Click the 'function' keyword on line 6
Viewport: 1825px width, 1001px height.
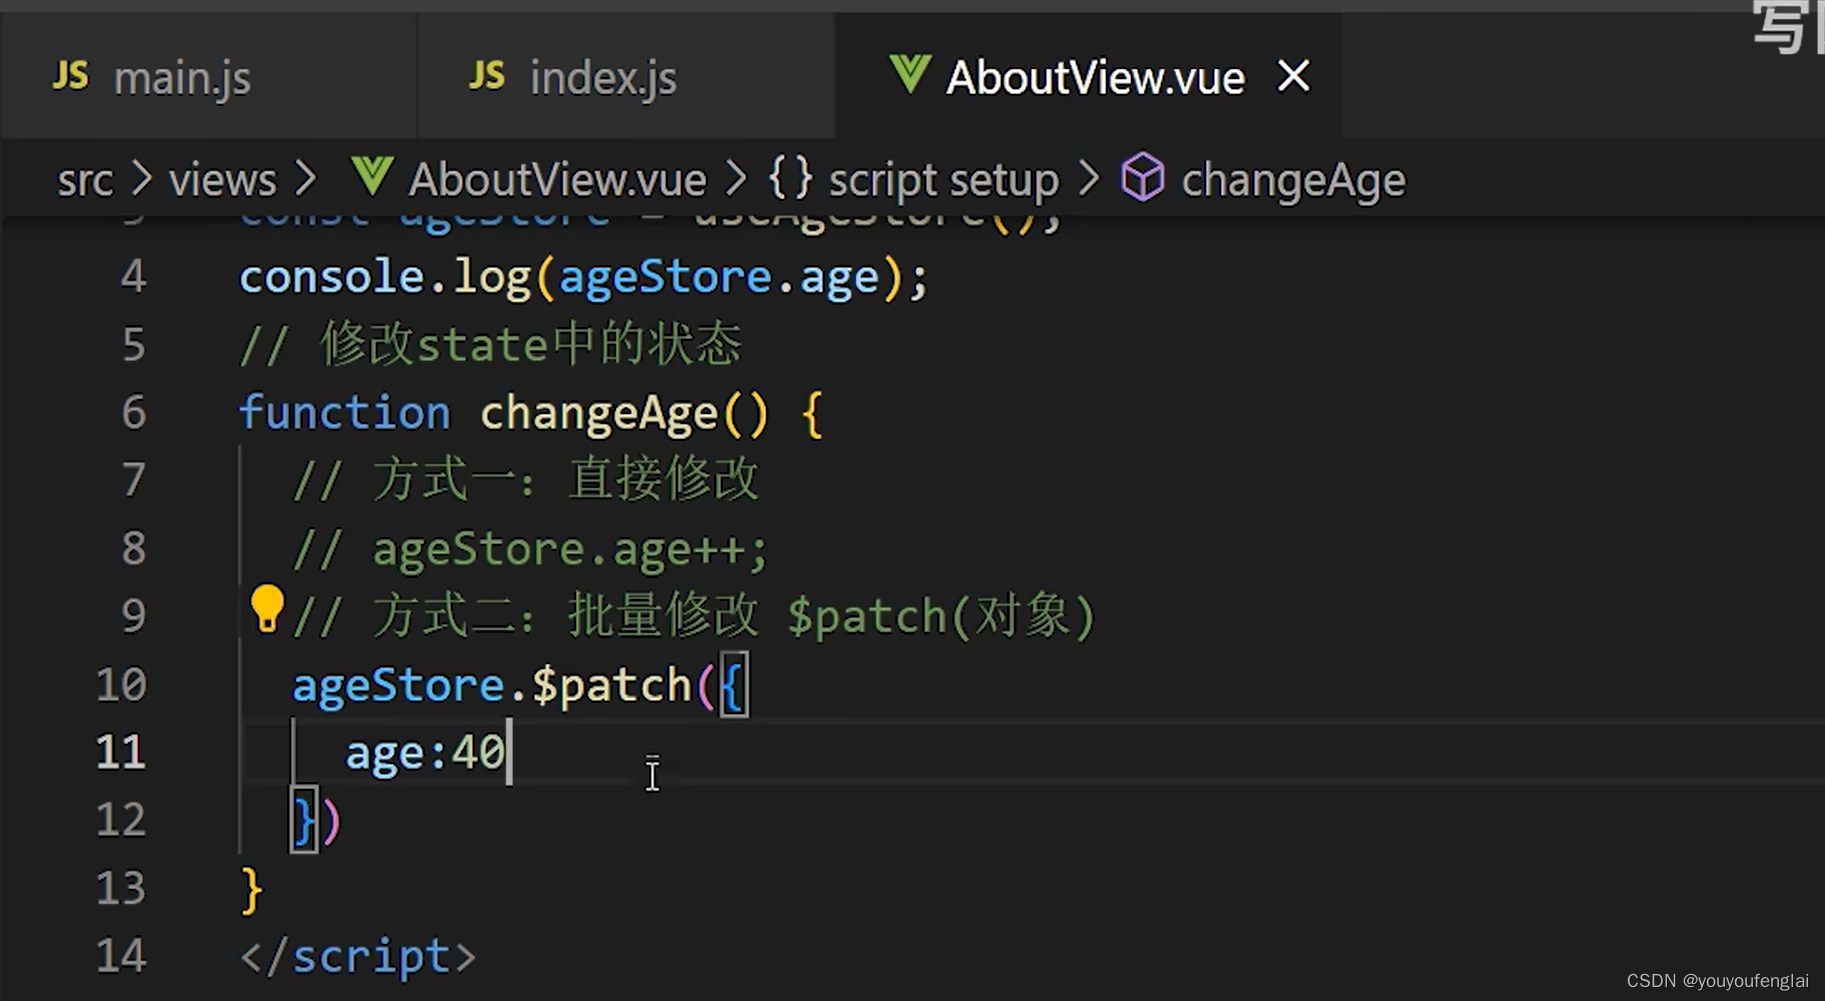pyautogui.click(x=345, y=413)
